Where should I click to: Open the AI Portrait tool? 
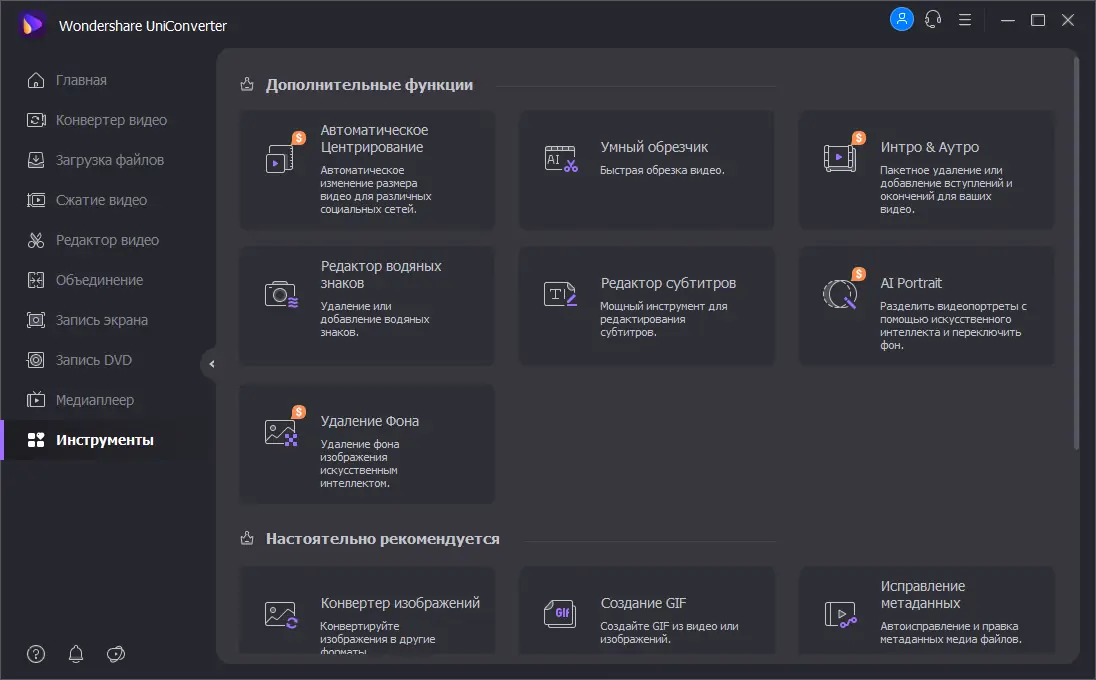pyautogui.click(x=926, y=305)
